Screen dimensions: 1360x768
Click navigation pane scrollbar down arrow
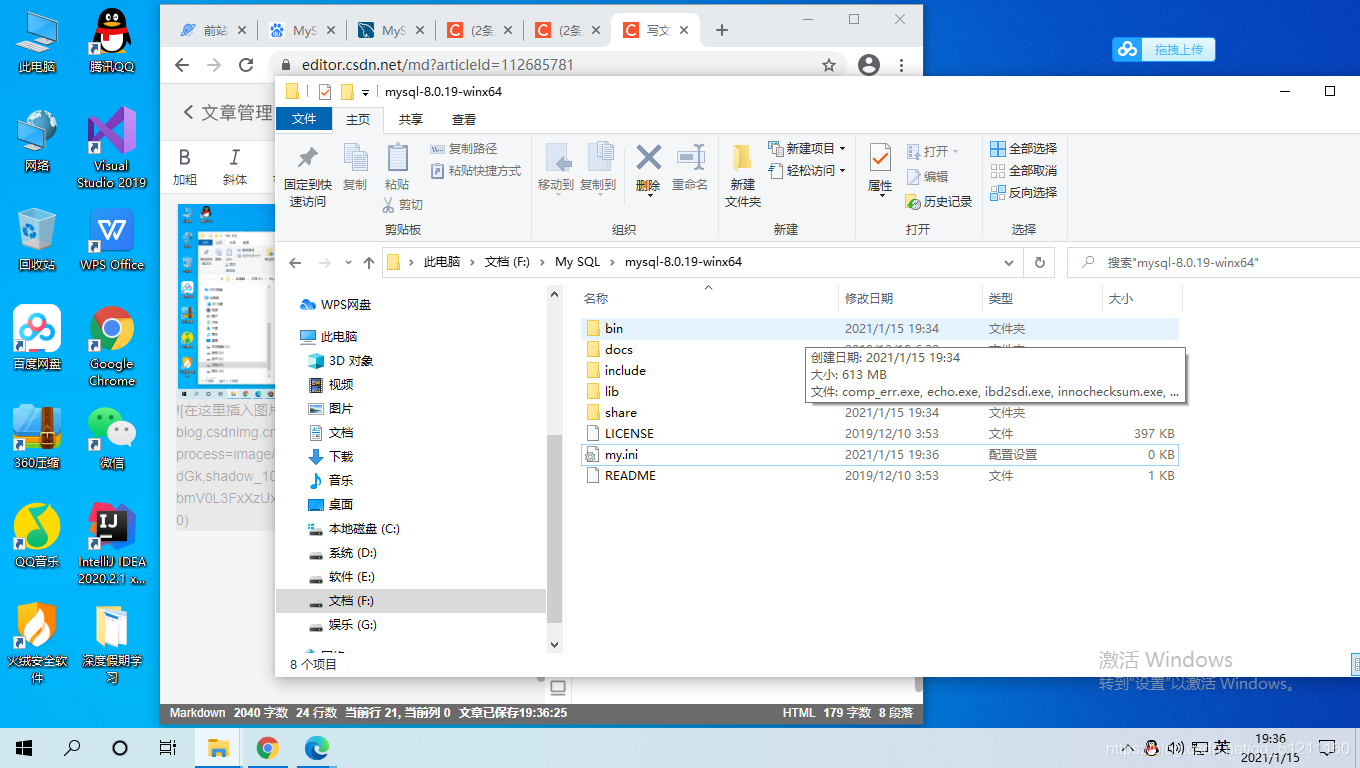[555, 645]
